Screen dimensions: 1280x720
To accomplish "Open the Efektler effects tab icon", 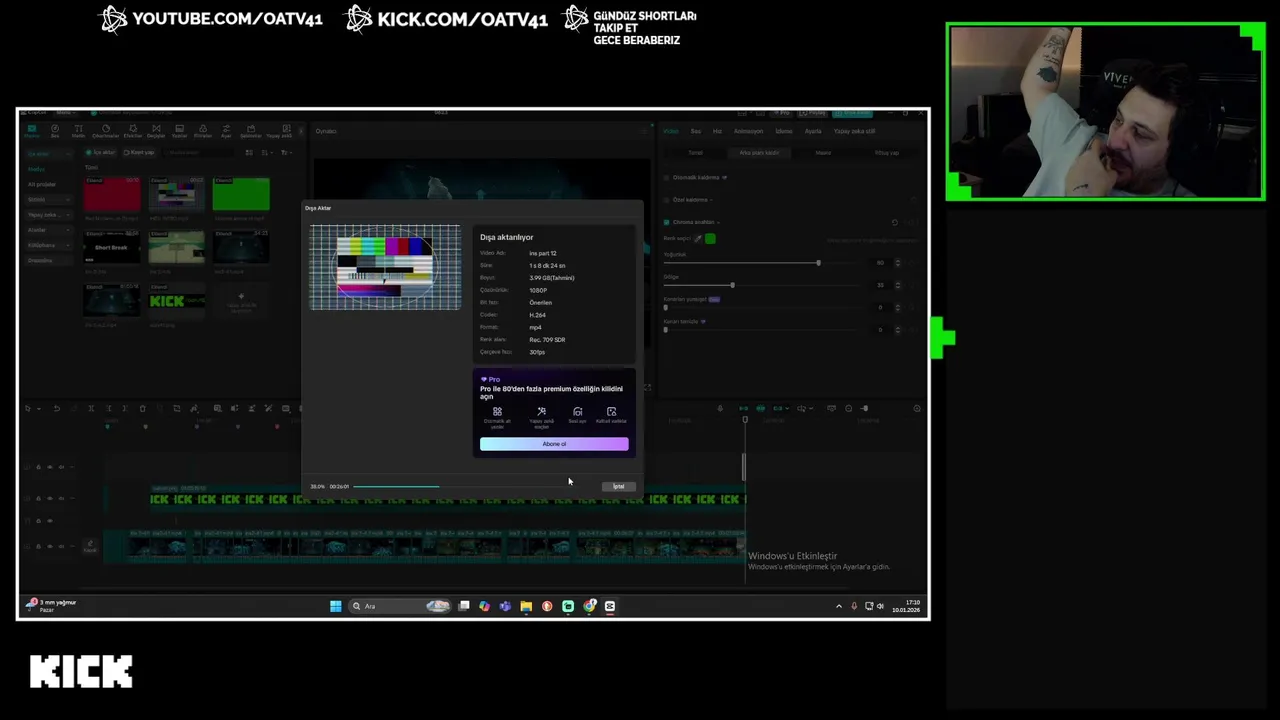I will tap(133, 131).
